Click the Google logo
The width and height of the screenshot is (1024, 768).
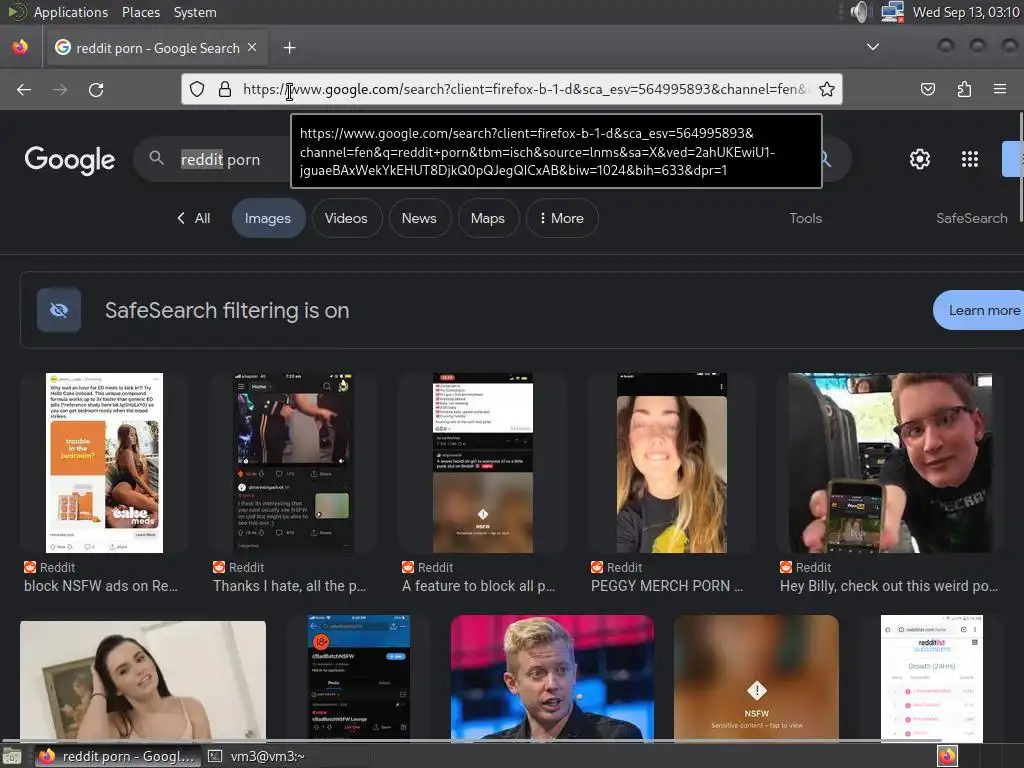[70, 159]
